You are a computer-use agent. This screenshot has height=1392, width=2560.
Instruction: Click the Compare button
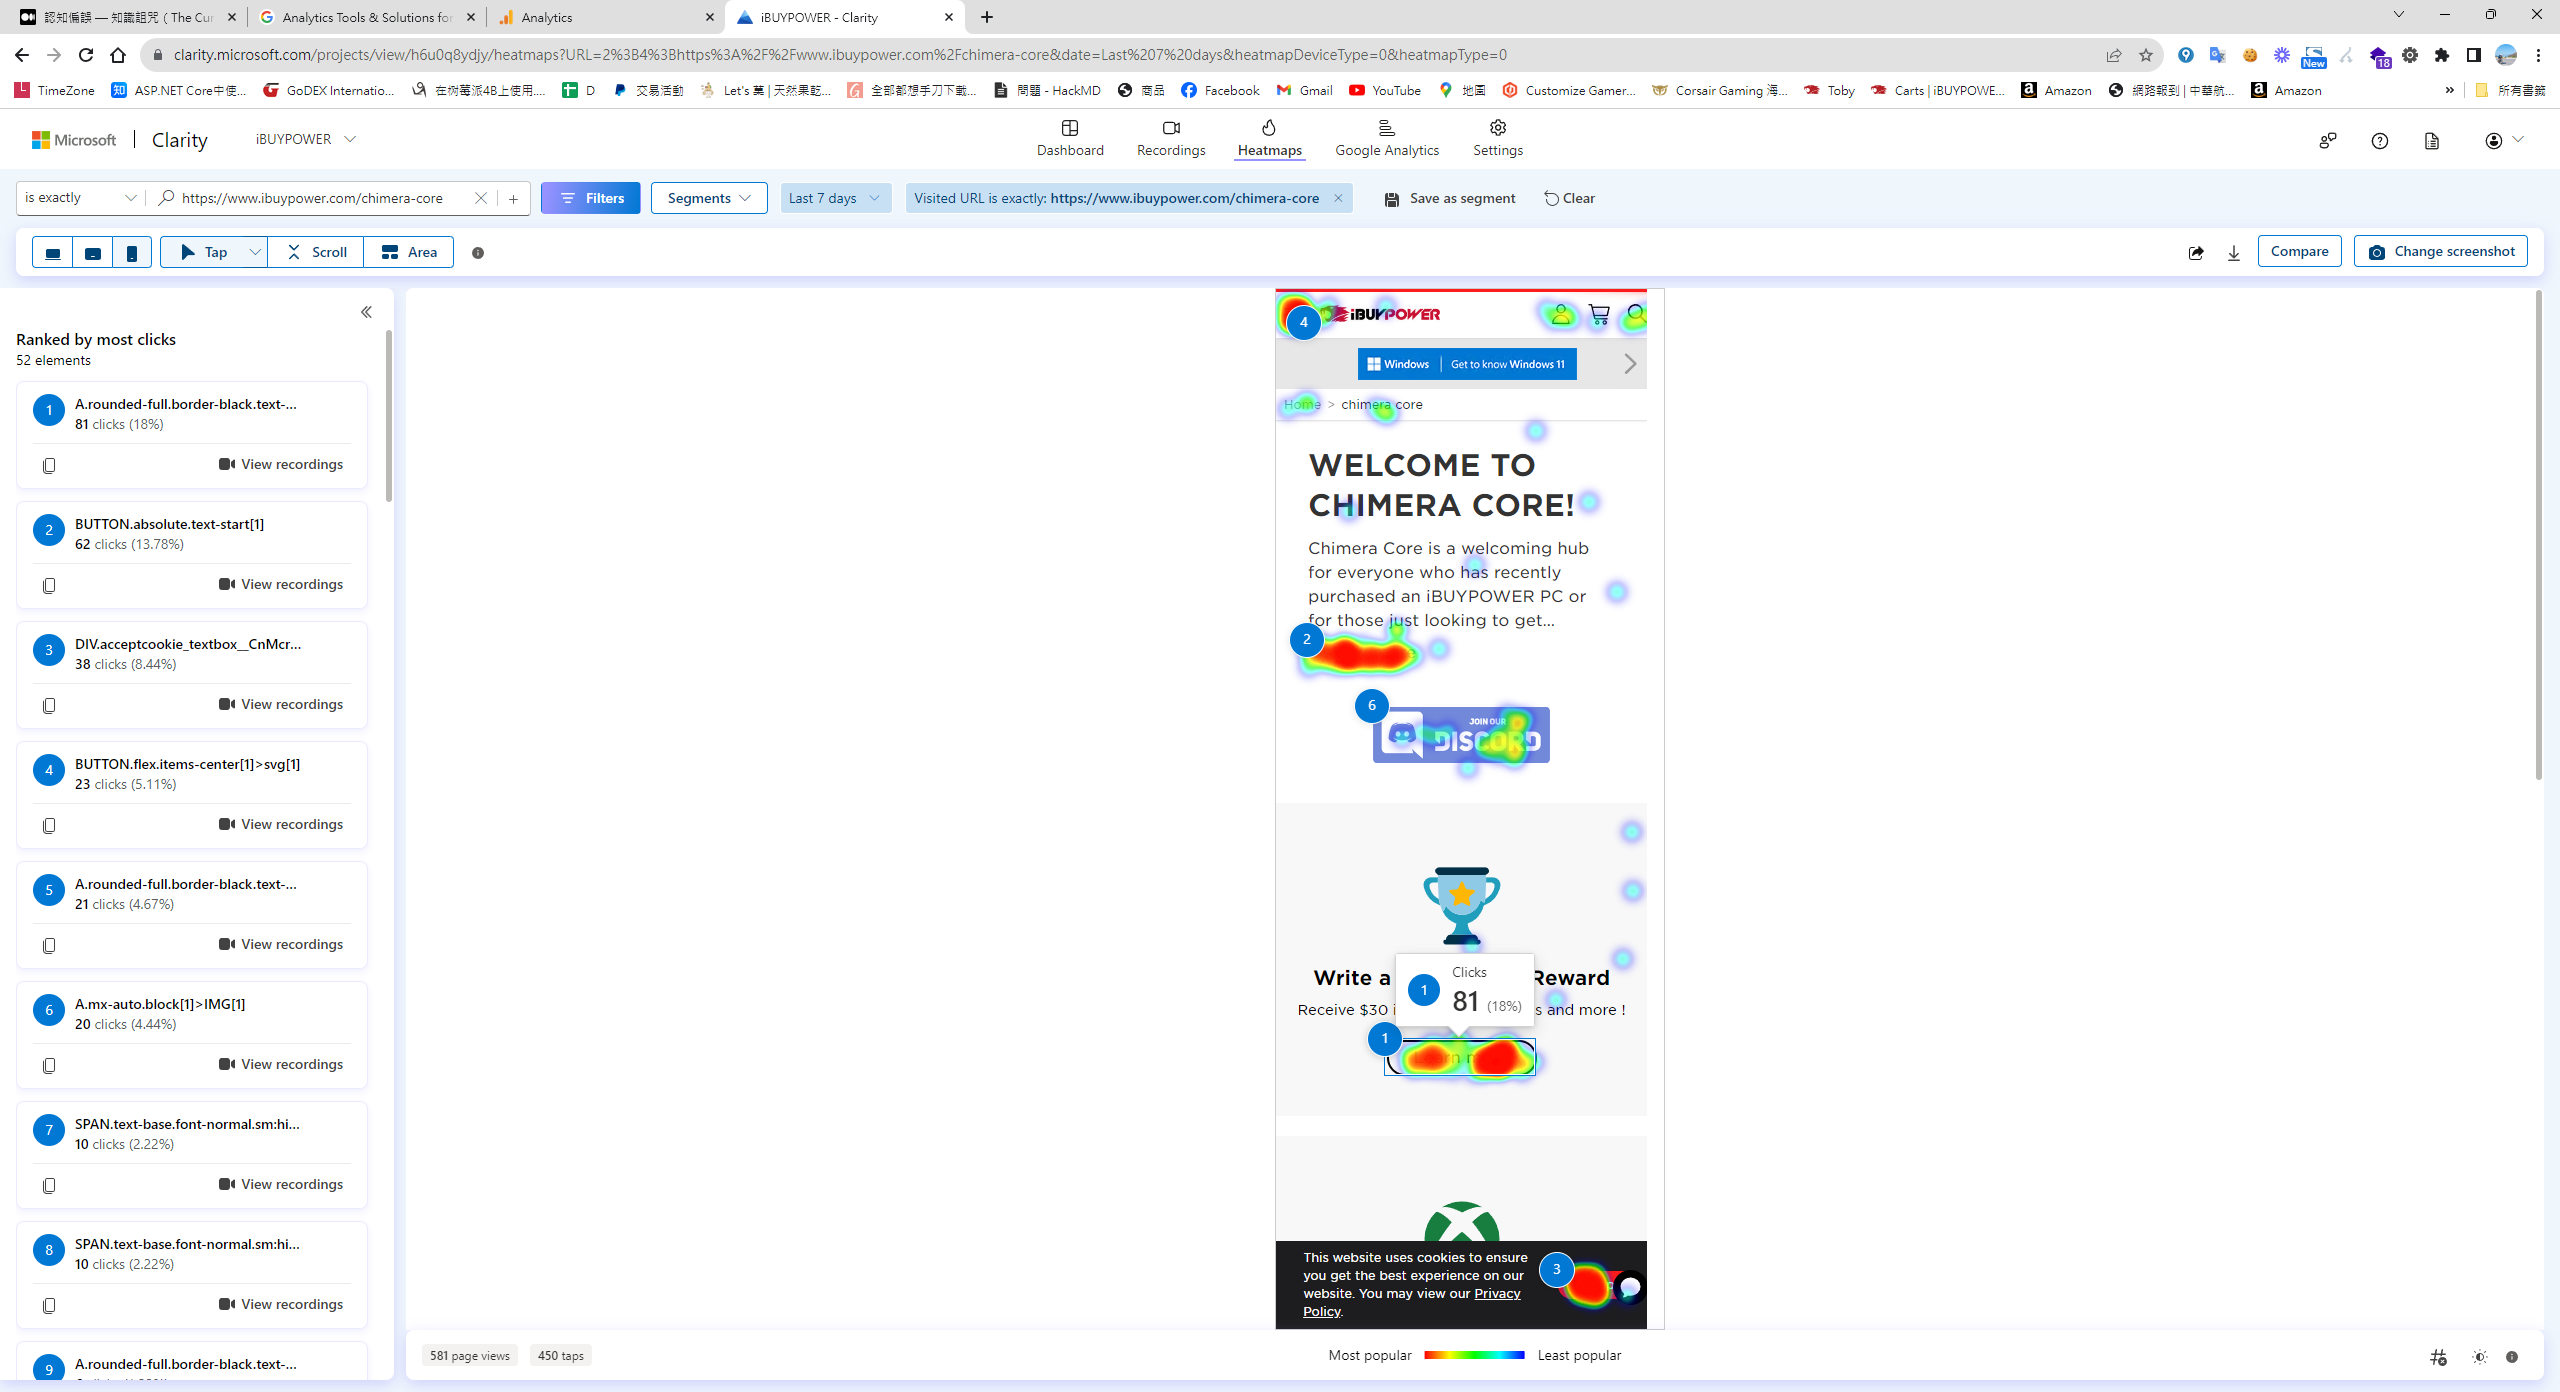pos(2298,251)
